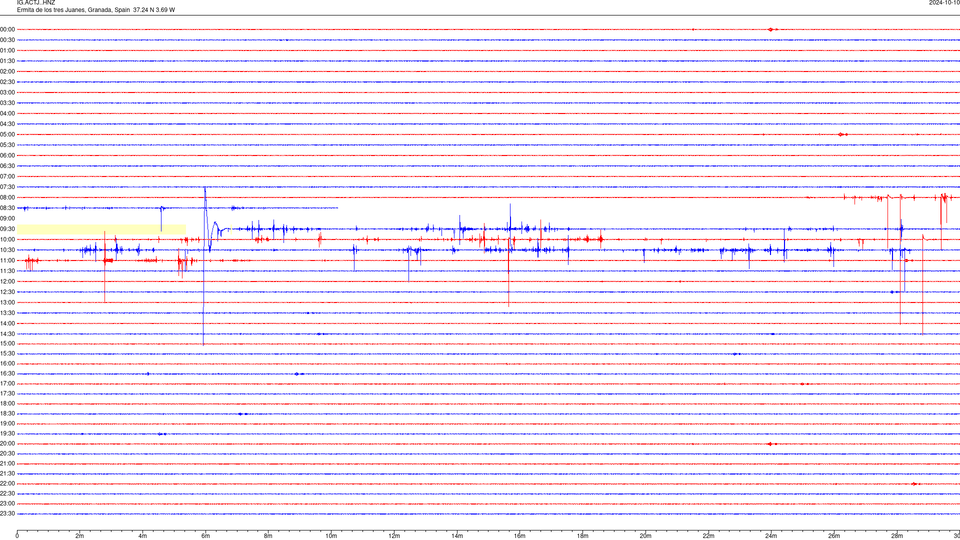Click the 23:30 time row label

tap(7, 514)
